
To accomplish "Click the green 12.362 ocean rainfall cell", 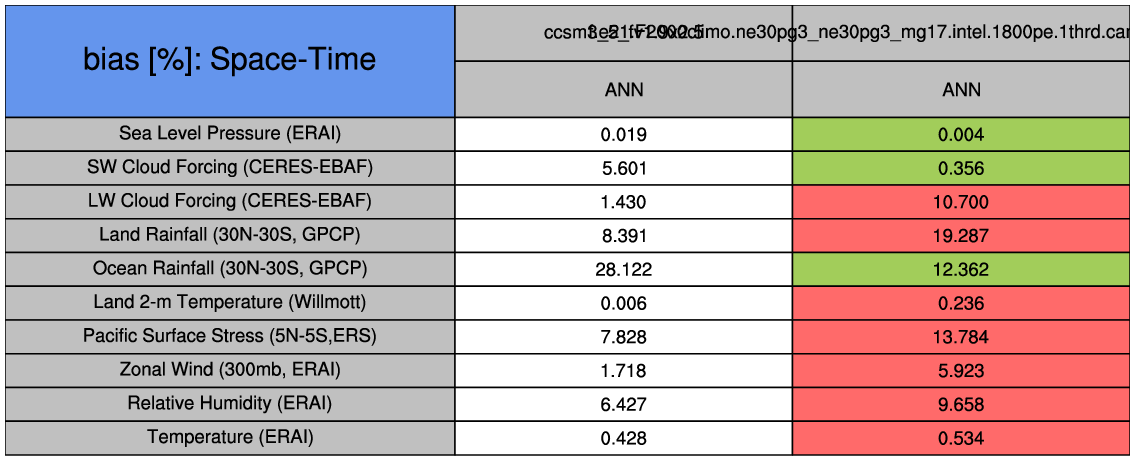I will pyautogui.click(x=961, y=269).
